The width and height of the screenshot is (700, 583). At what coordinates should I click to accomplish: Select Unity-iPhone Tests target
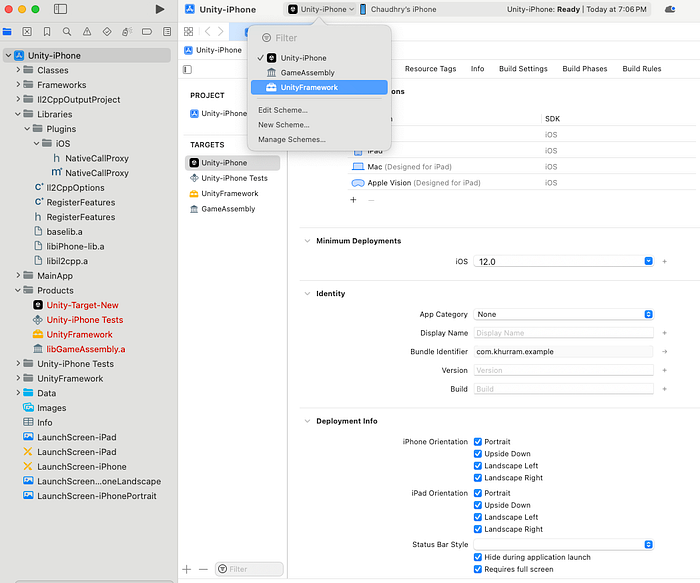pos(232,178)
